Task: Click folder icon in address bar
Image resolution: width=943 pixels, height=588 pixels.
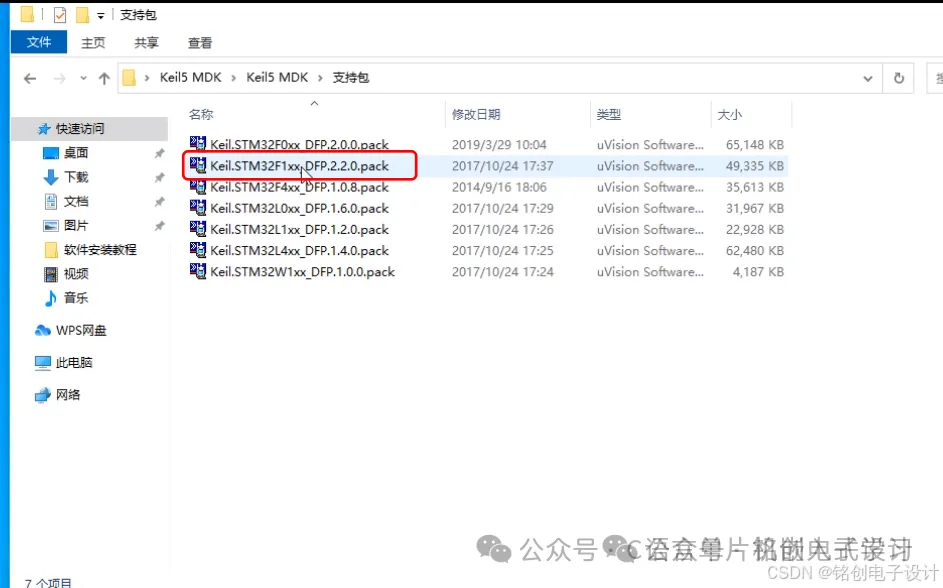Action: (129, 78)
